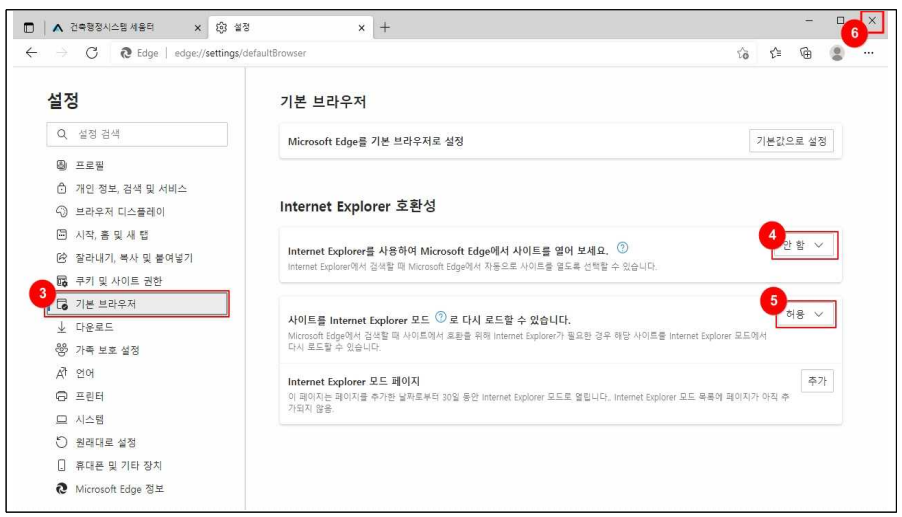Close the 설정 tab
Screen dimensions: 902x517
pyautogui.click(x=361, y=28)
